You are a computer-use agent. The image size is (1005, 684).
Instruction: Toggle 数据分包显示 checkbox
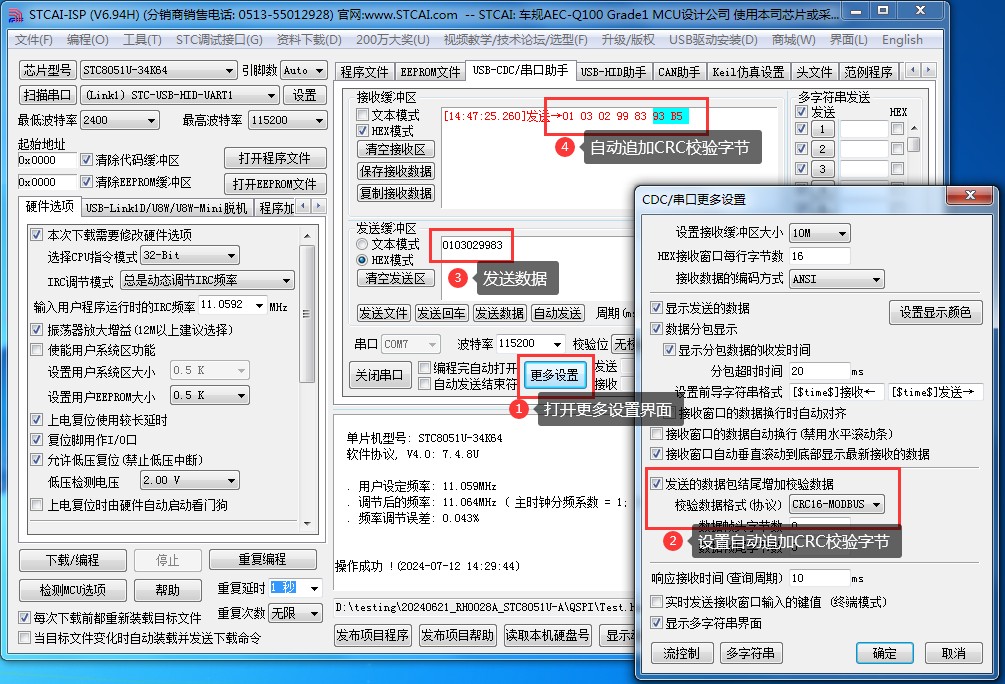point(656,329)
